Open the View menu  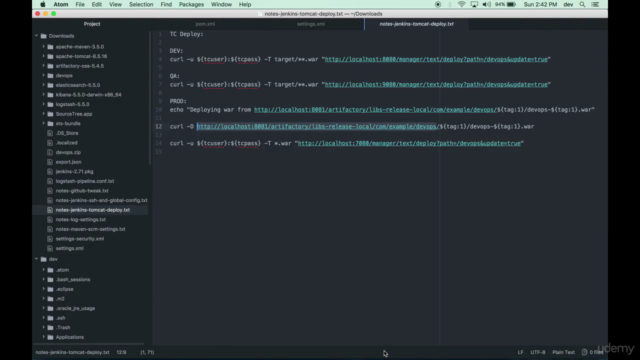point(116,4)
